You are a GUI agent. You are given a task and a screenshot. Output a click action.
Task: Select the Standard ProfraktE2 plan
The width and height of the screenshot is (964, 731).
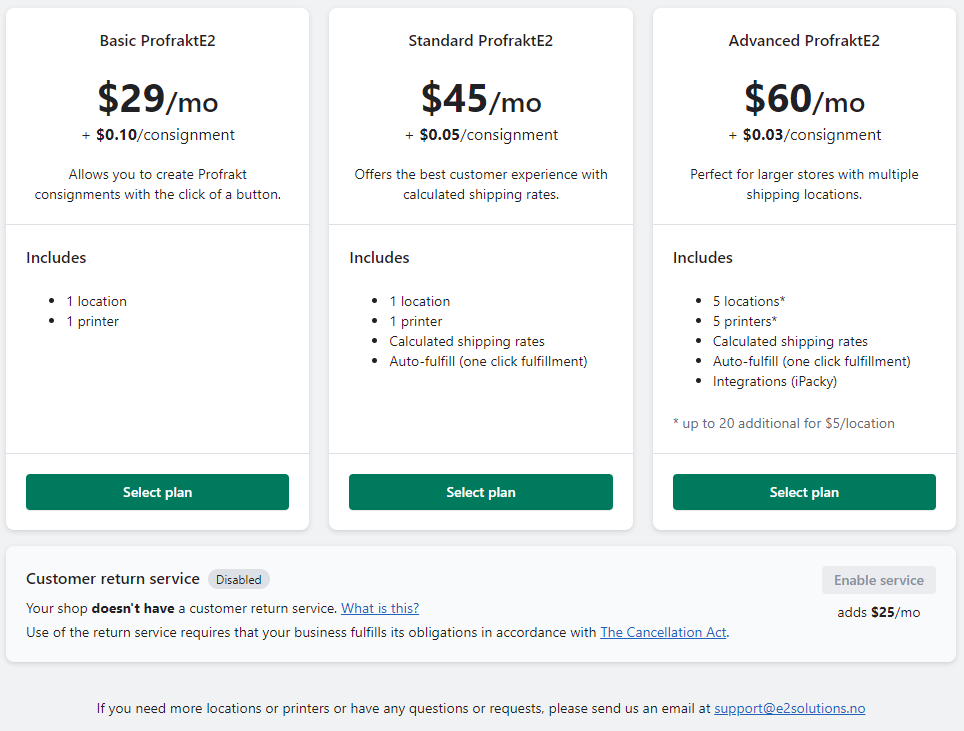pos(480,492)
